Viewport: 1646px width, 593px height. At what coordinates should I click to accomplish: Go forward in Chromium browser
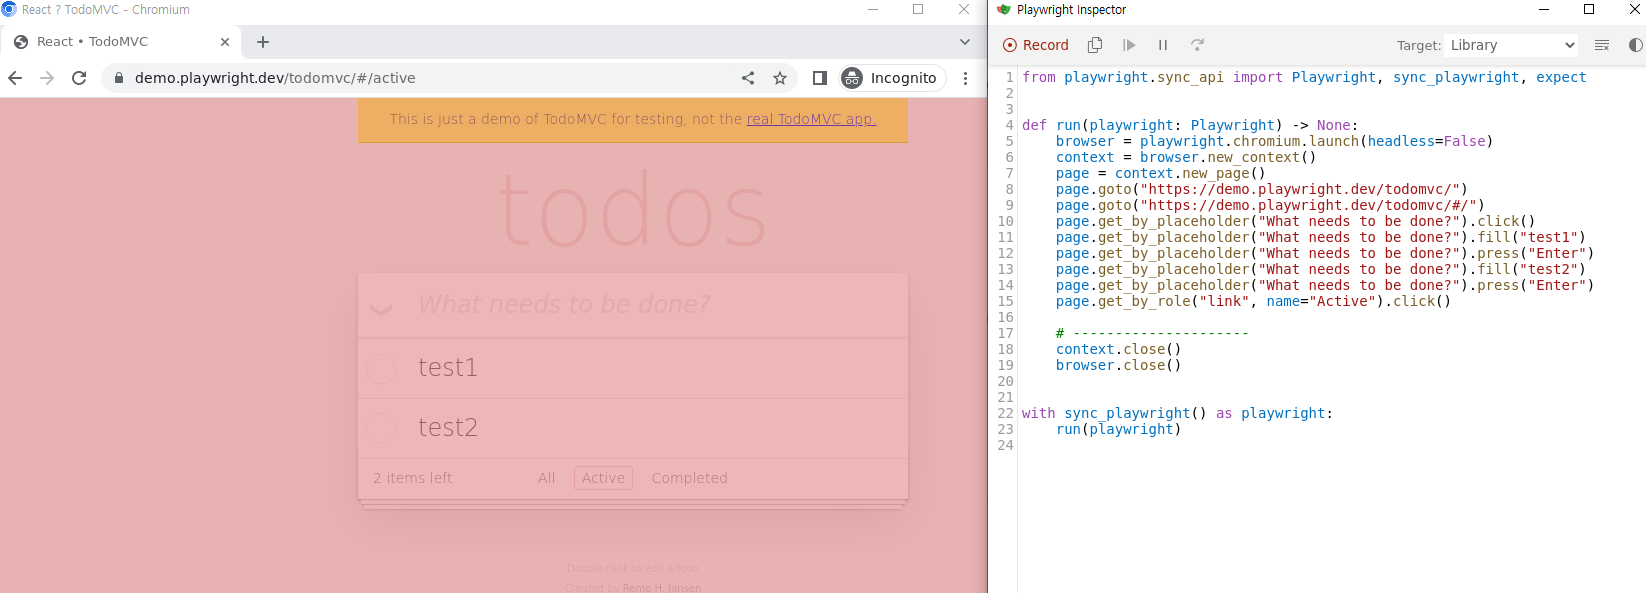[47, 78]
